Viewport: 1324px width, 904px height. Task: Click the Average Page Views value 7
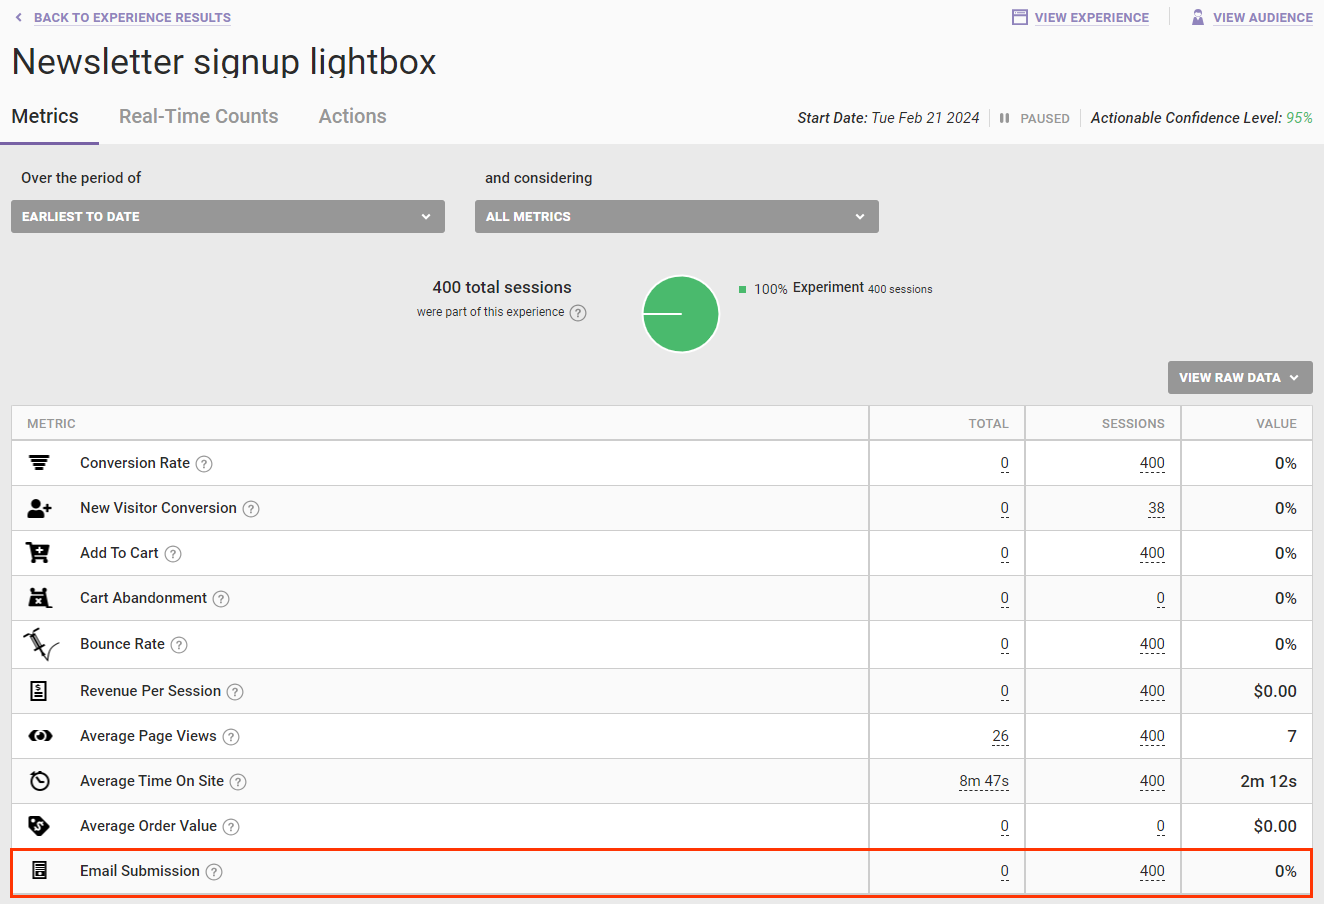point(1292,736)
